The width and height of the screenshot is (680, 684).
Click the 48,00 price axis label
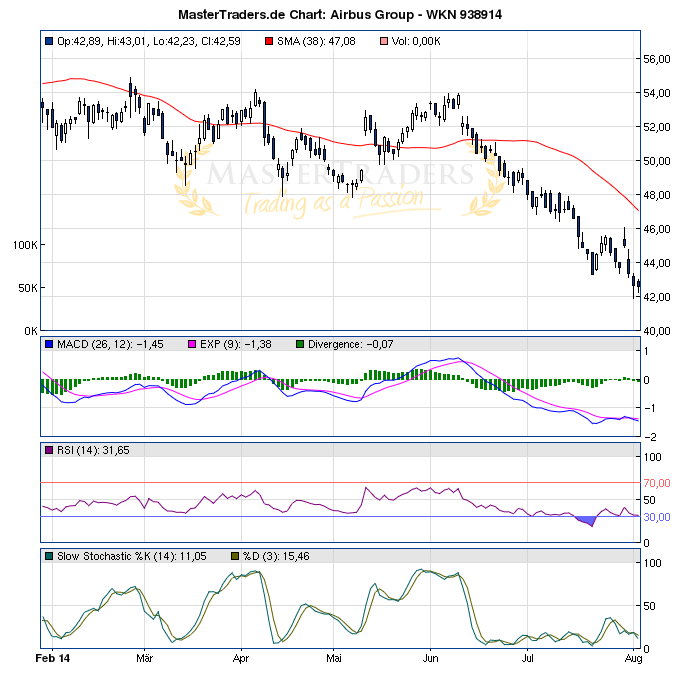click(657, 195)
